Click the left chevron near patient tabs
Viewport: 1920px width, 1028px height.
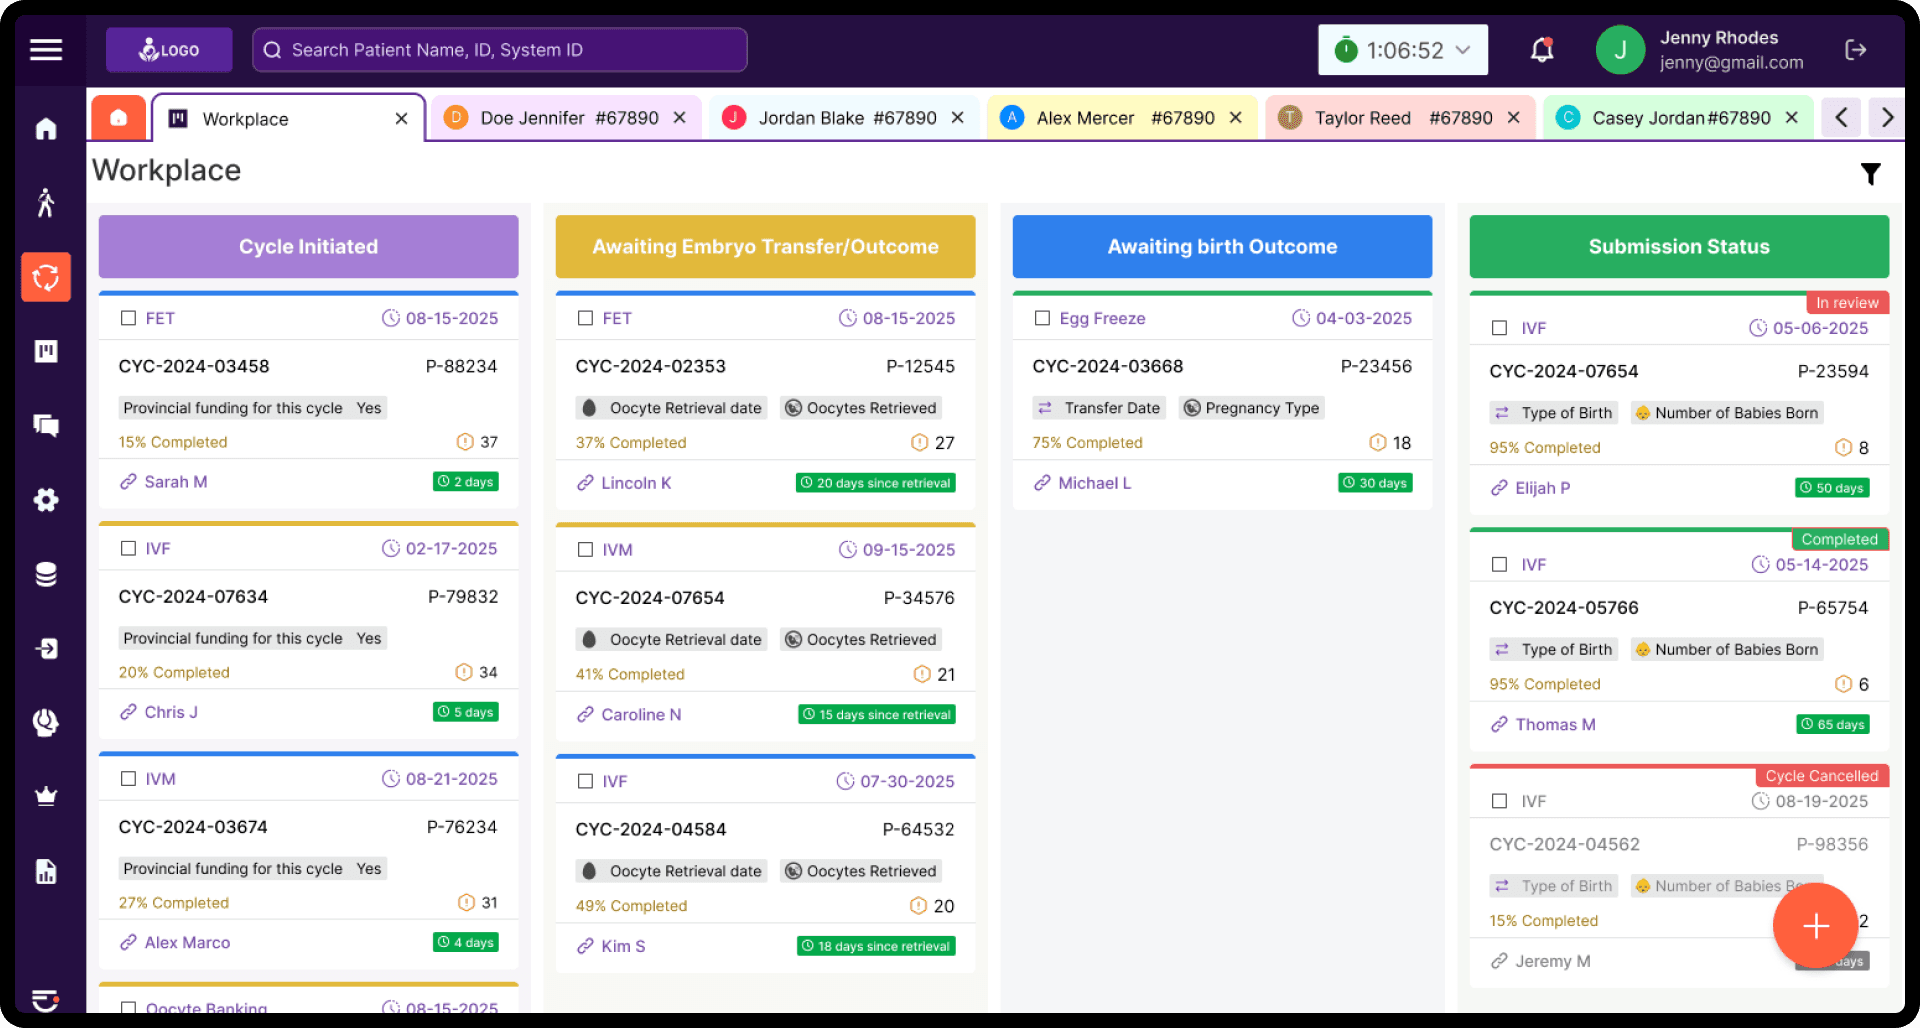(1841, 117)
